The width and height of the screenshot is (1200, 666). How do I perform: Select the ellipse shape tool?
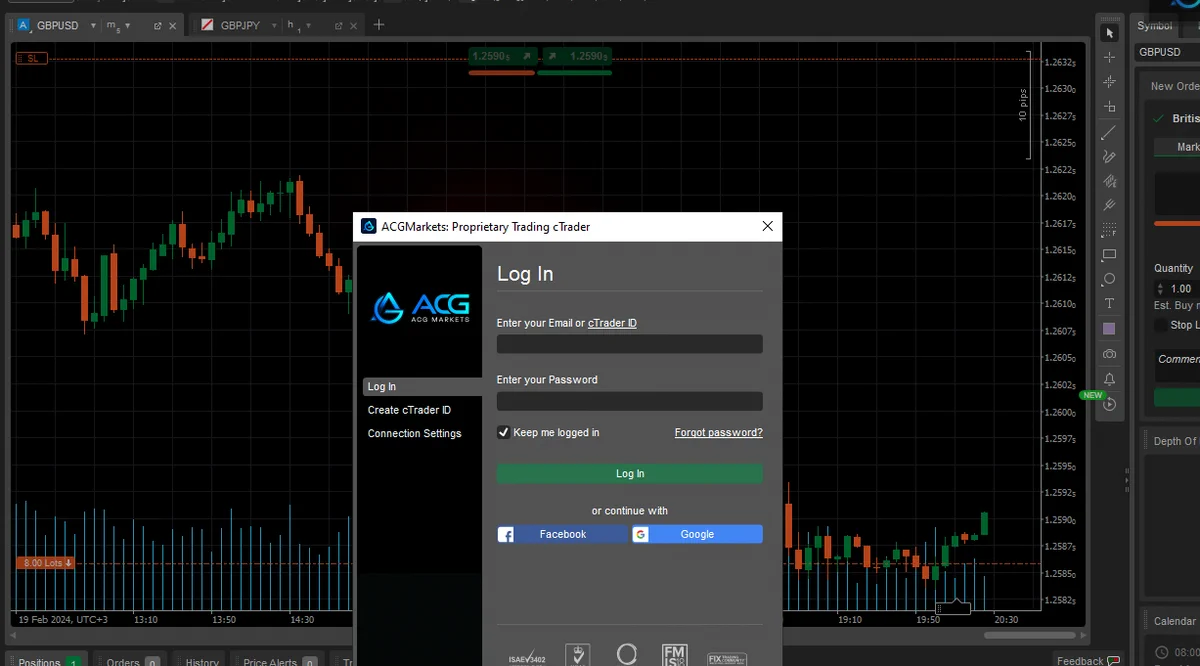coord(1109,279)
